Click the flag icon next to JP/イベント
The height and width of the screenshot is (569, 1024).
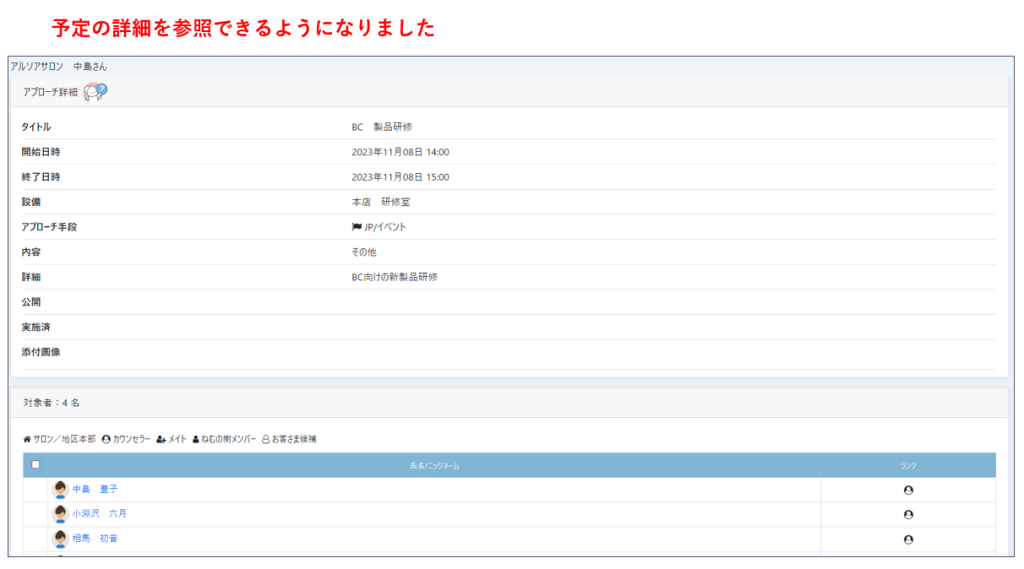tap(357, 227)
